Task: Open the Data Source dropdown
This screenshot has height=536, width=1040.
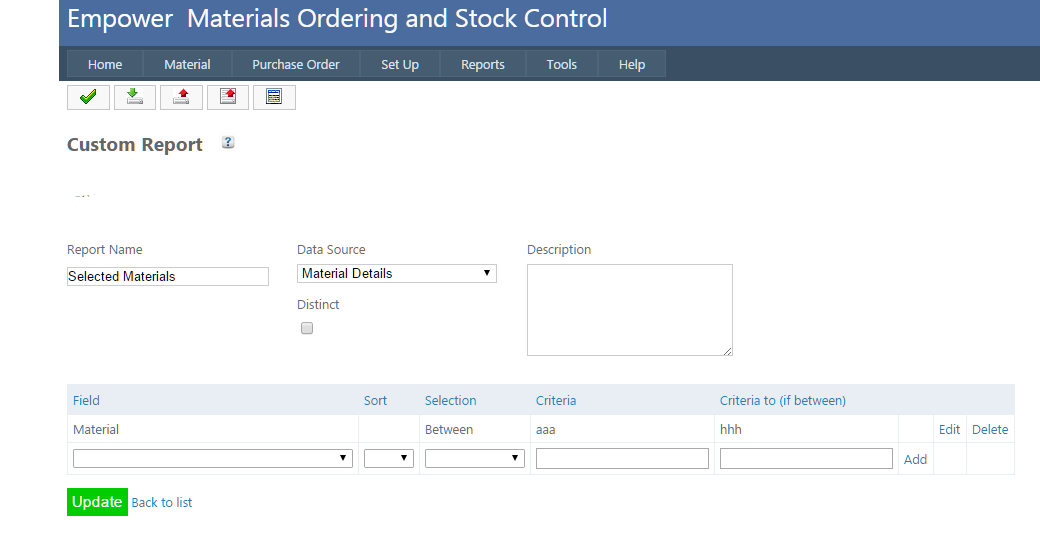Action: 396,273
